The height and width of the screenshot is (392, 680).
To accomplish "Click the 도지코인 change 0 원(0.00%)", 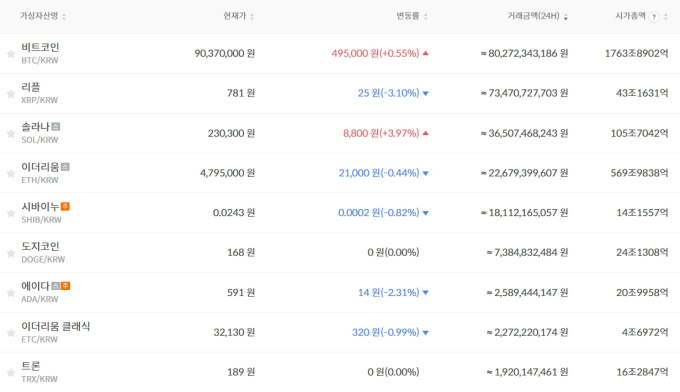I will (393, 252).
